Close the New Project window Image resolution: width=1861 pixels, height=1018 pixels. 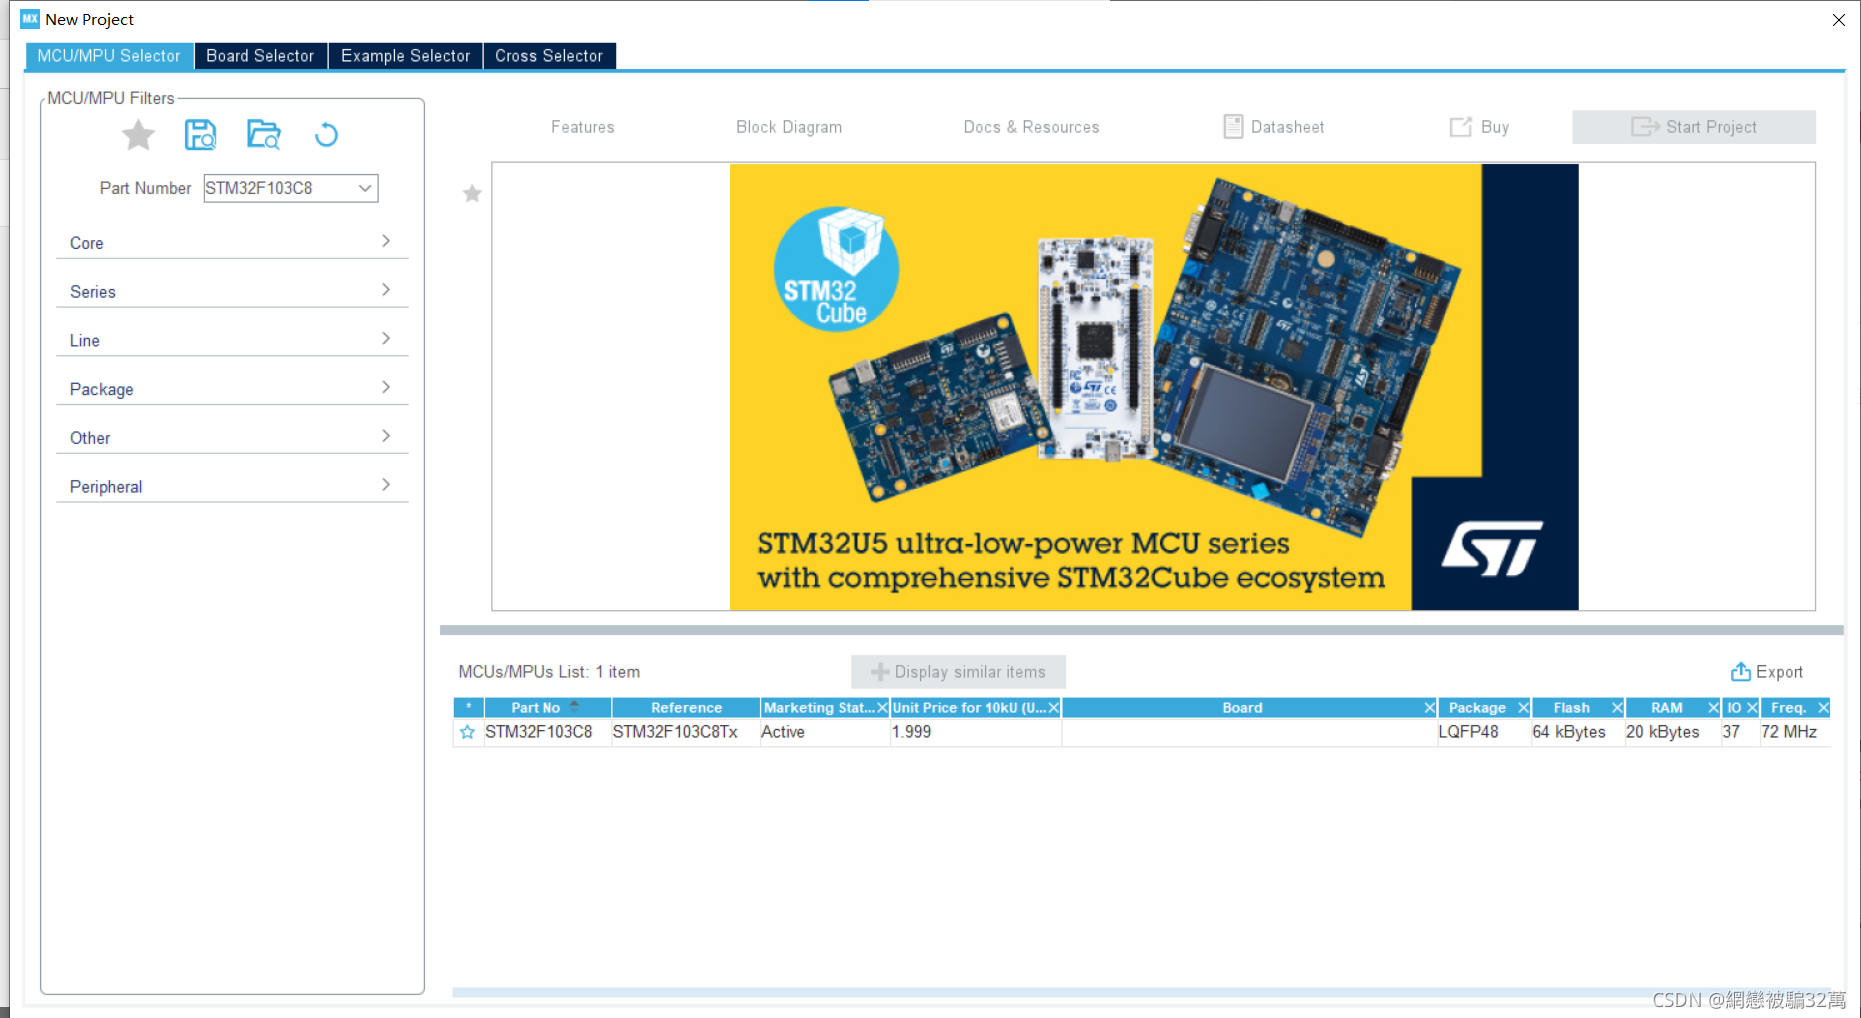tap(1838, 20)
